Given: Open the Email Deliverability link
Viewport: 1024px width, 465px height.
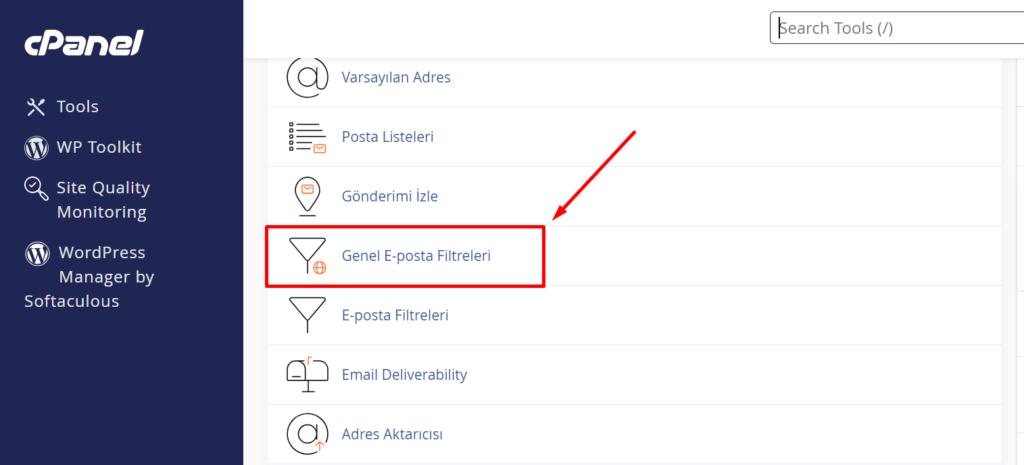Looking at the screenshot, I should click(404, 375).
